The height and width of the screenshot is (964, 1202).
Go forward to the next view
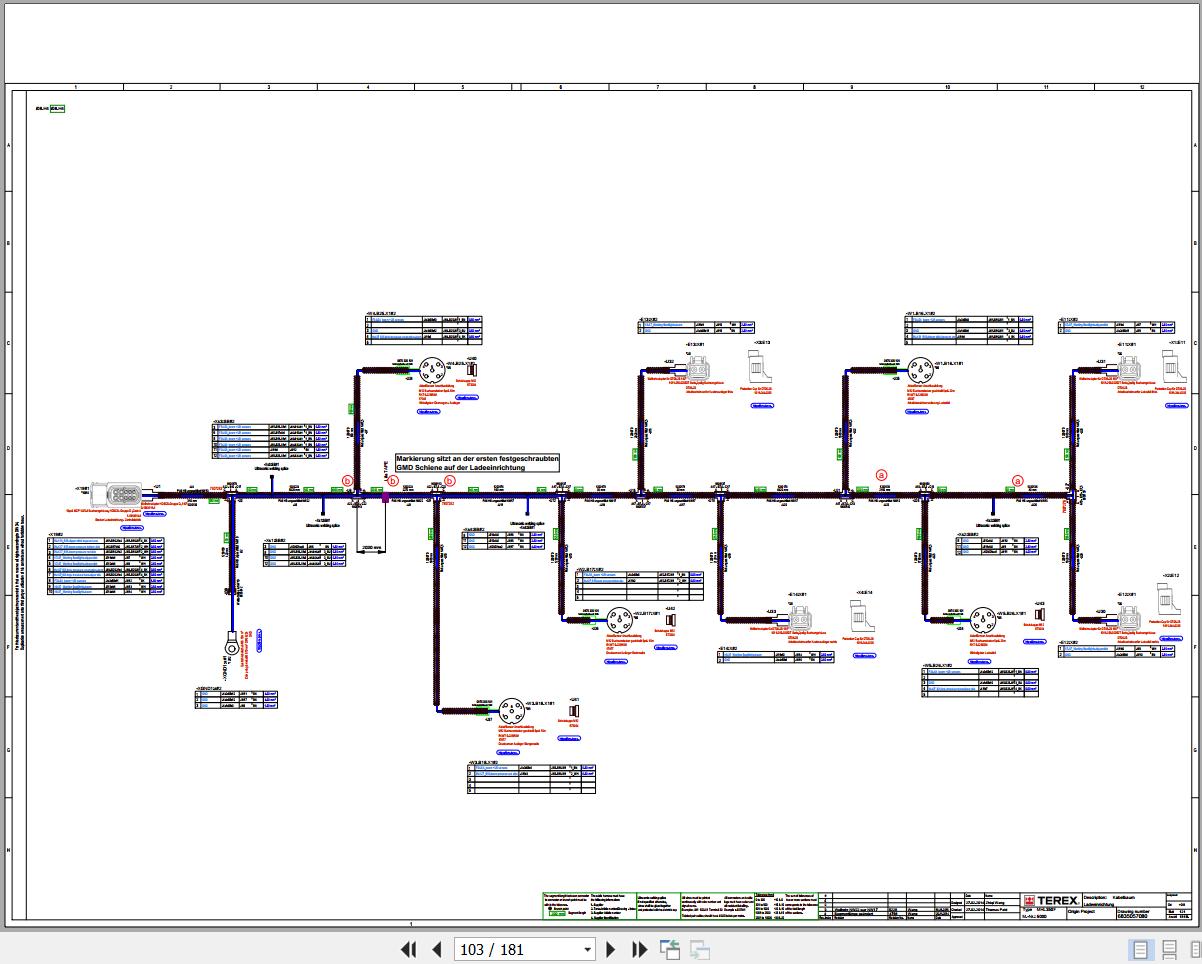699,949
